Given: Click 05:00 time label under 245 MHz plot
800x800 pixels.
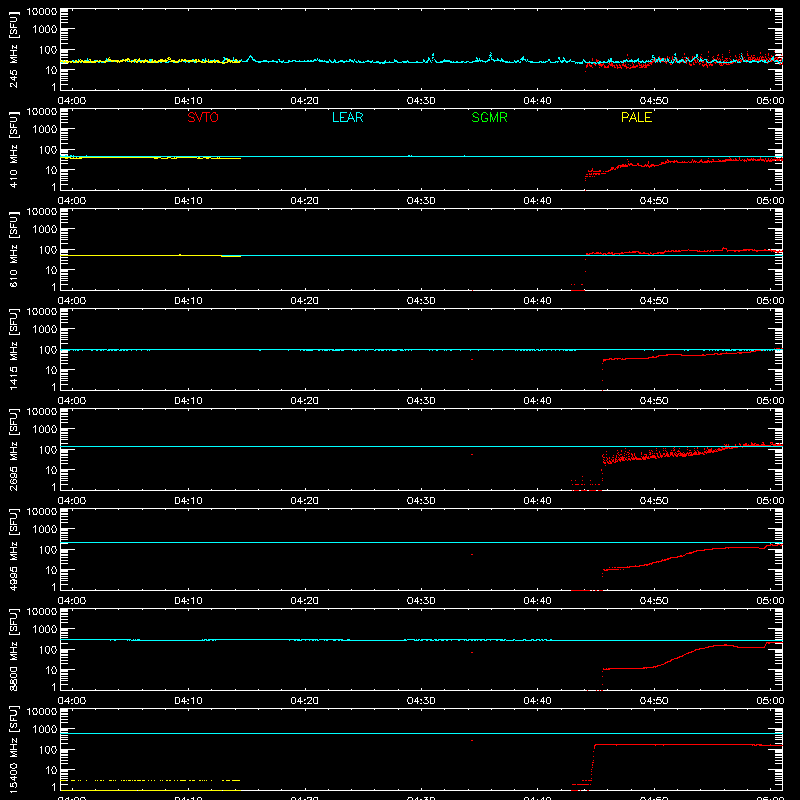Looking at the screenshot, I should (x=770, y=101).
